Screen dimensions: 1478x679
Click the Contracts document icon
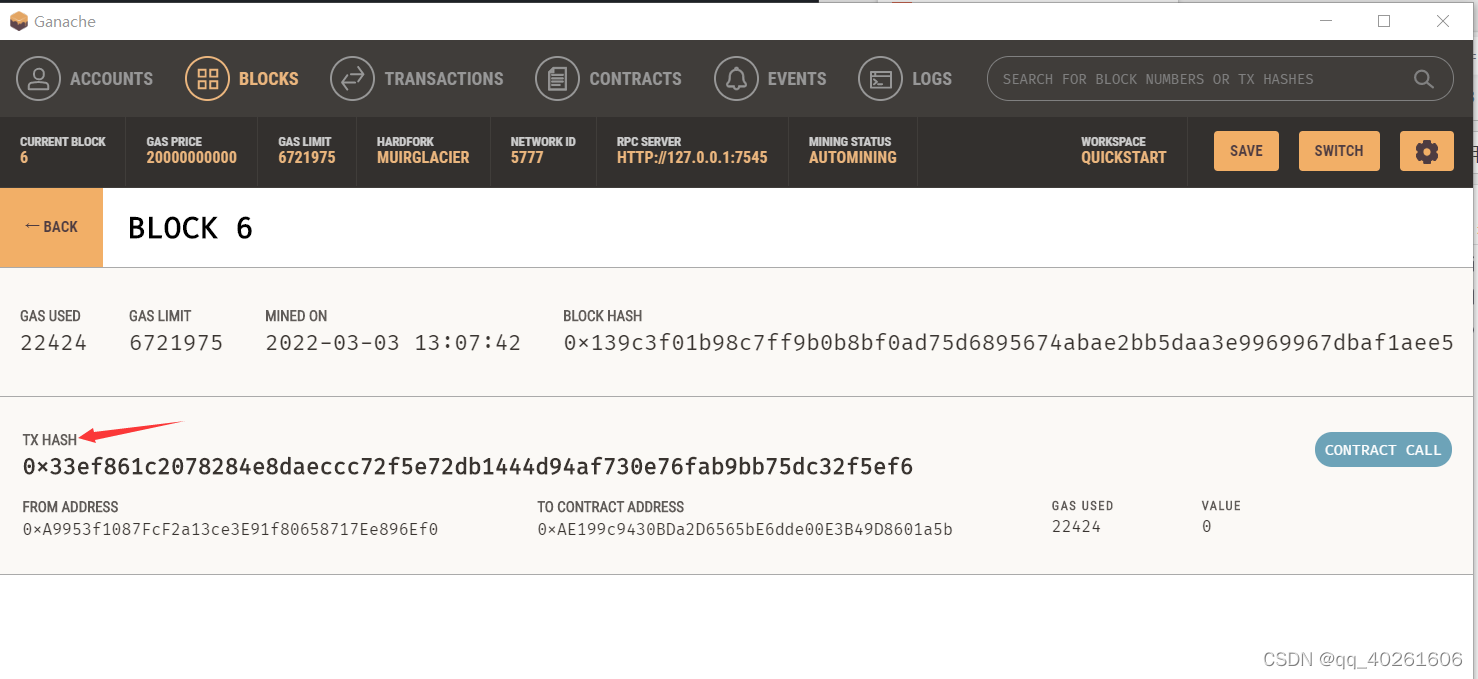click(x=557, y=79)
